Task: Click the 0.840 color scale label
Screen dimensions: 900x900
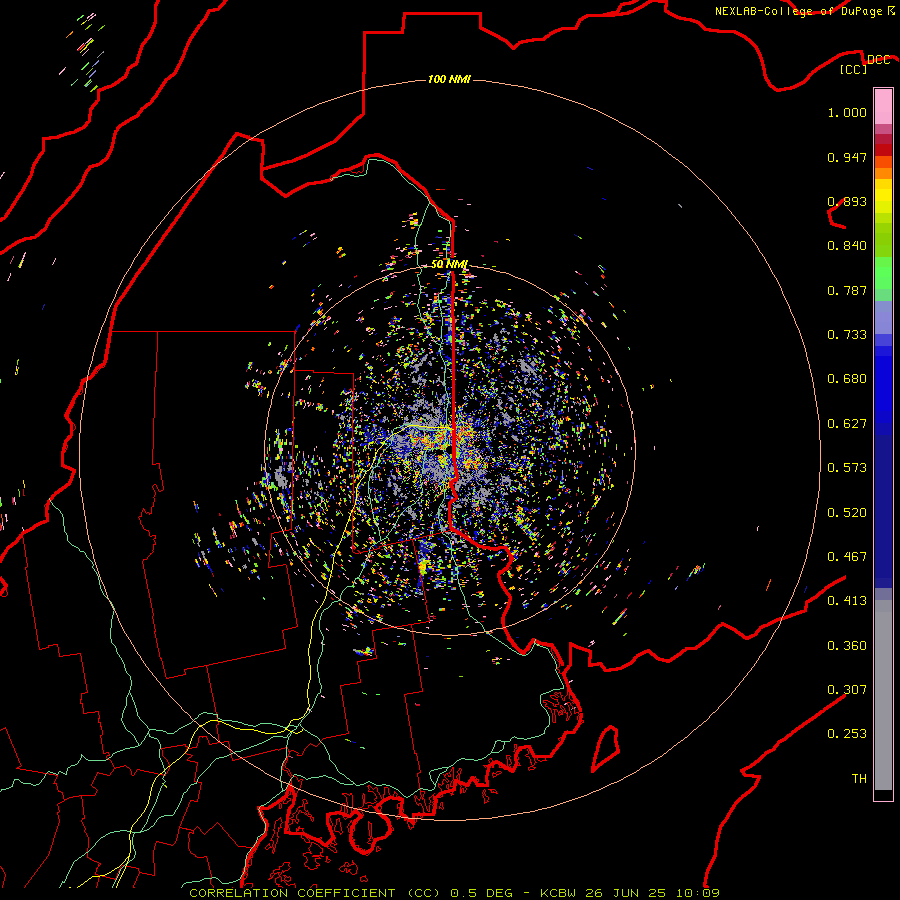Action: (x=847, y=246)
